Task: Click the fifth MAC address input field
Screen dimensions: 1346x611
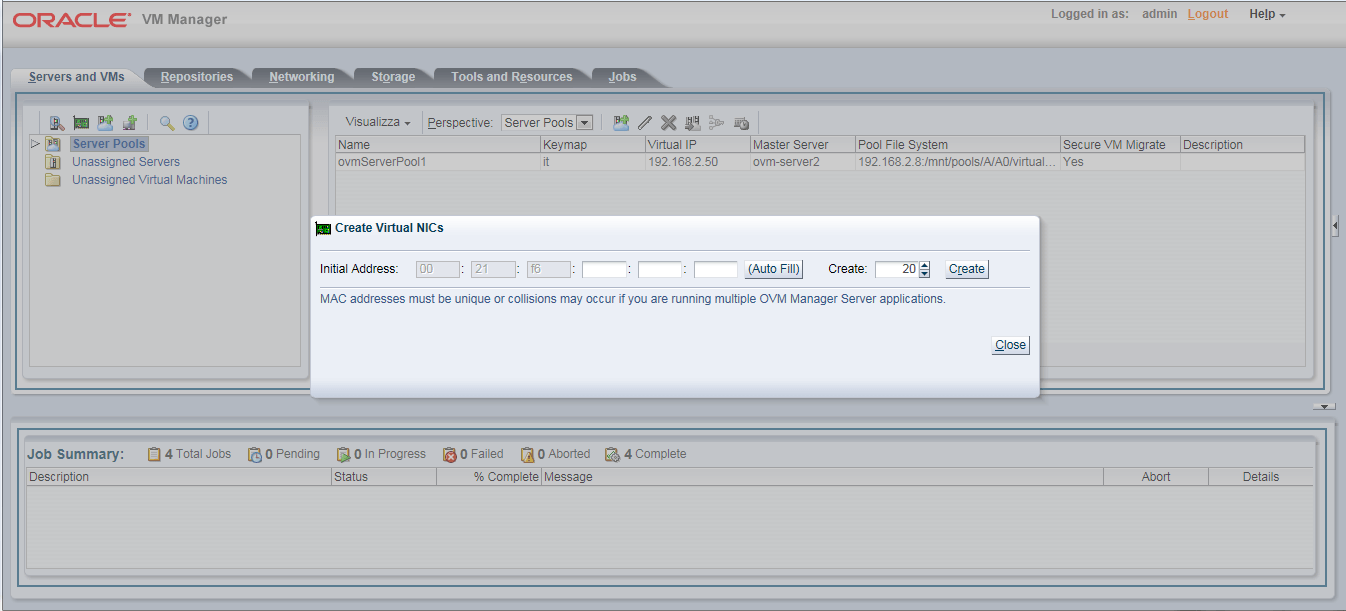Action: pos(660,269)
